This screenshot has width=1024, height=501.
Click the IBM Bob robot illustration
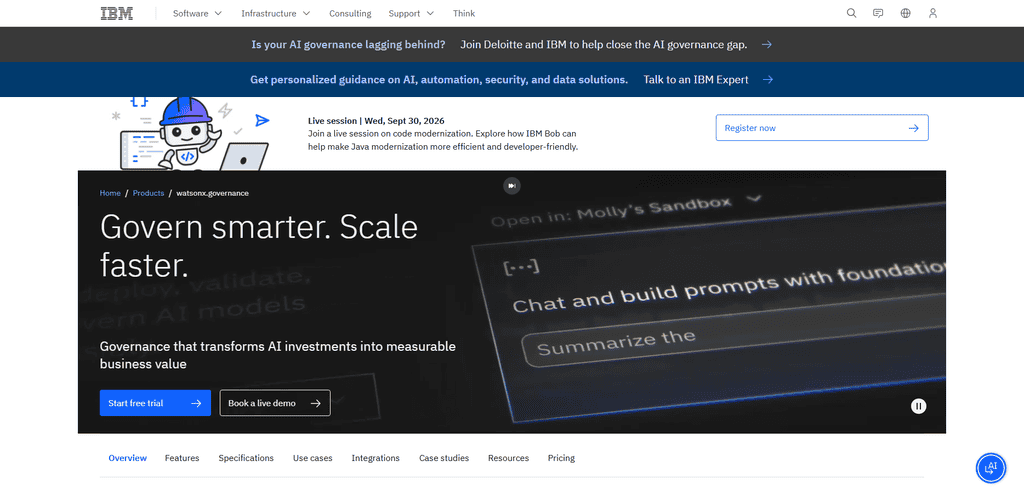[x=195, y=134]
